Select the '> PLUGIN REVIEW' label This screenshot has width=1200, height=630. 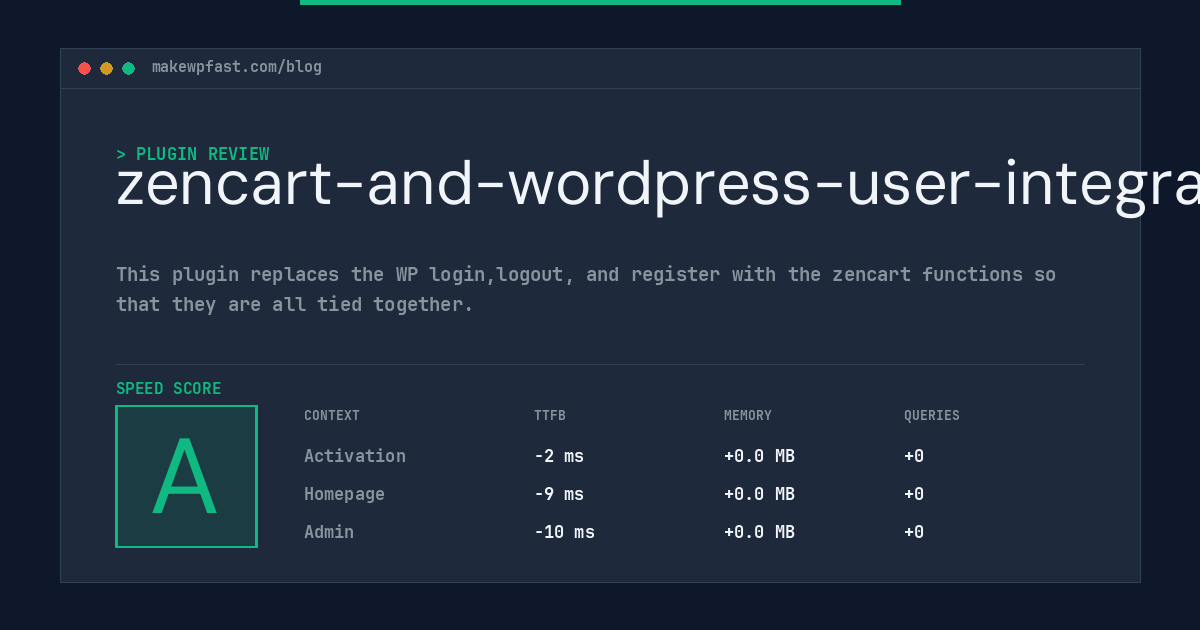pos(193,154)
